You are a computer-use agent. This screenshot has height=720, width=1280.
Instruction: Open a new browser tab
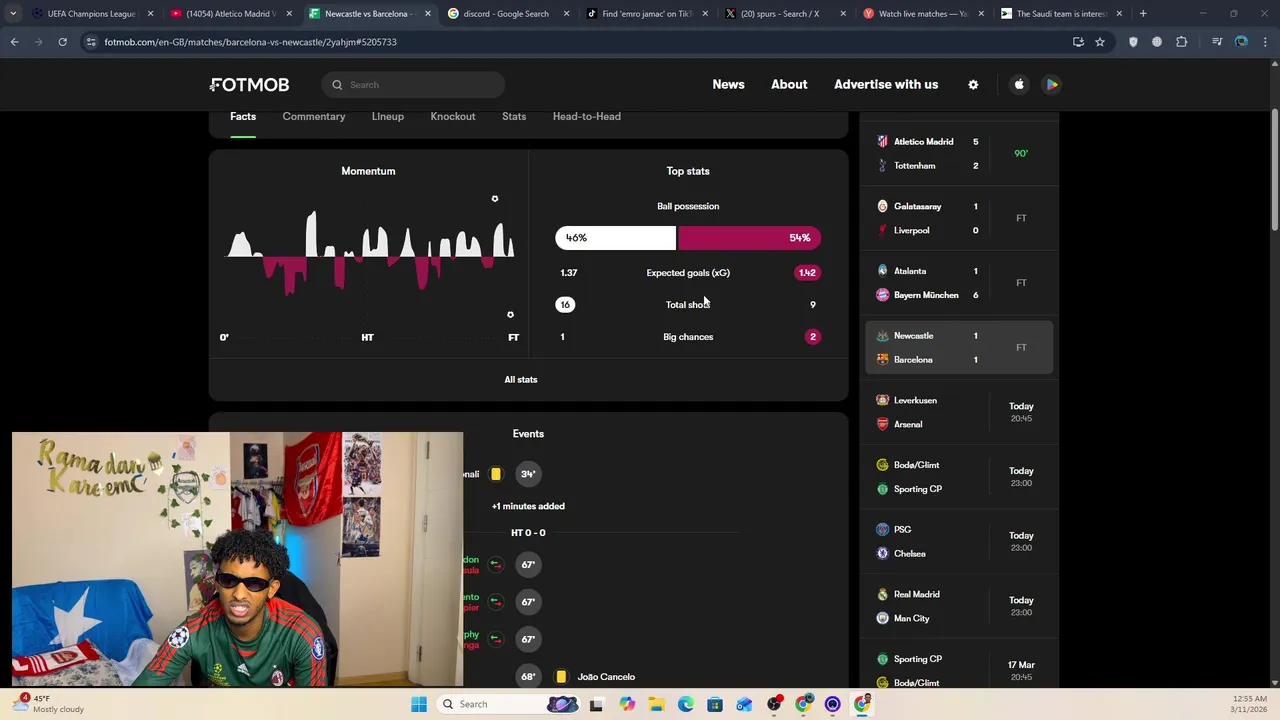tap(1143, 14)
